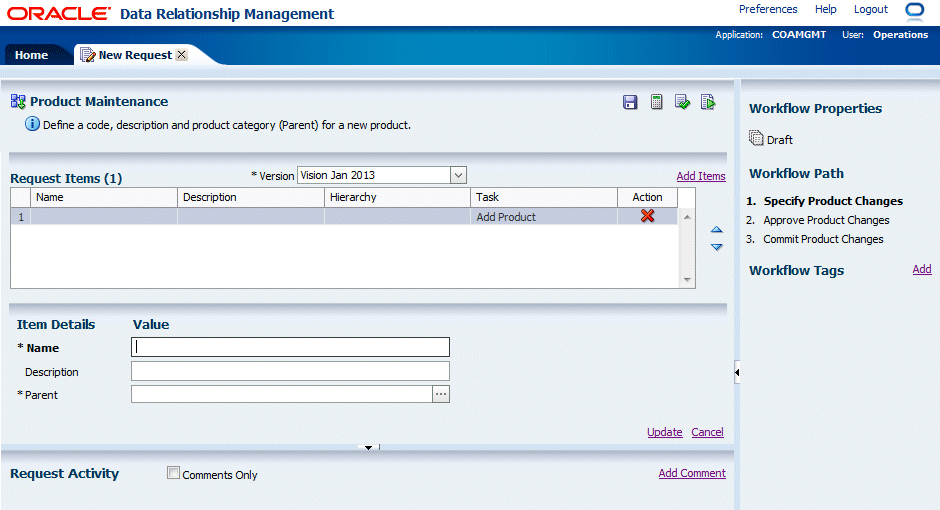Open the Parent browse ellipsis button
The width and height of the screenshot is (940, 510).
[441, 395]
